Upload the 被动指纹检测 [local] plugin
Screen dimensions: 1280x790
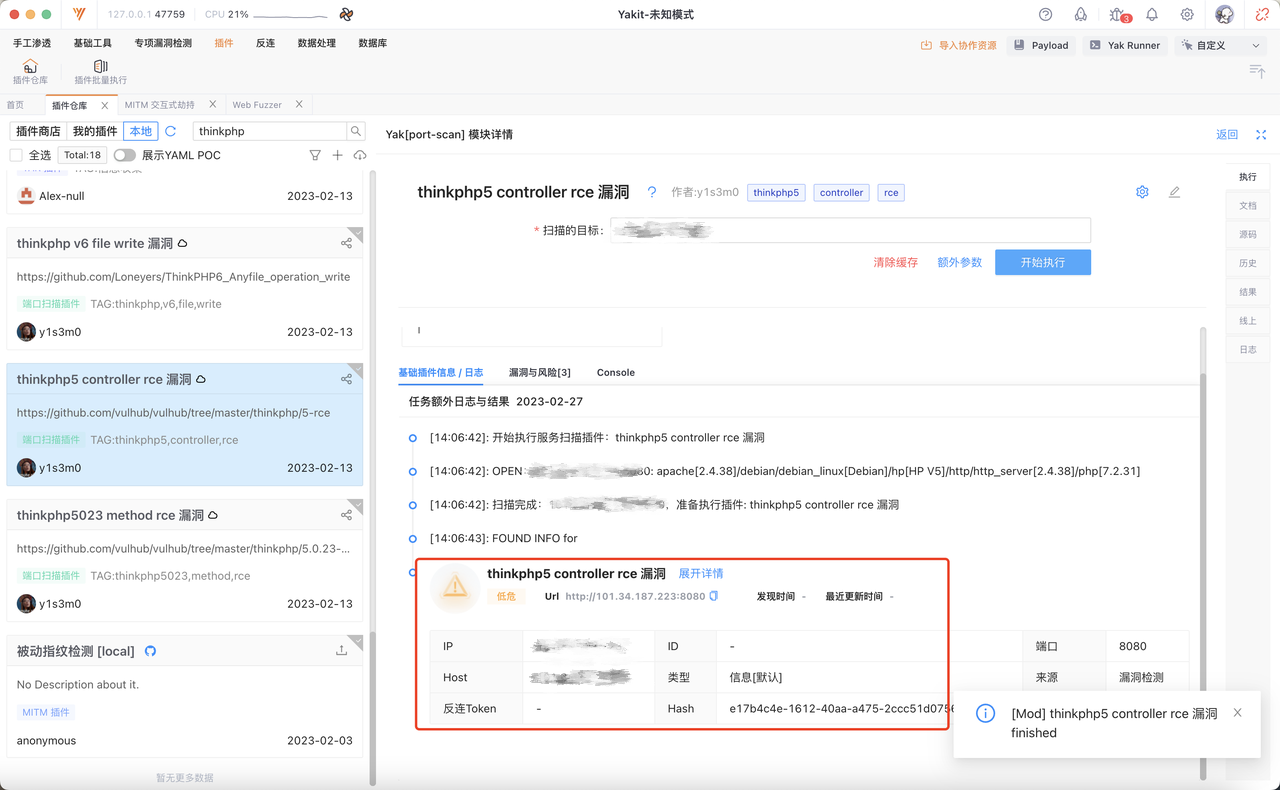coord(341,651)
